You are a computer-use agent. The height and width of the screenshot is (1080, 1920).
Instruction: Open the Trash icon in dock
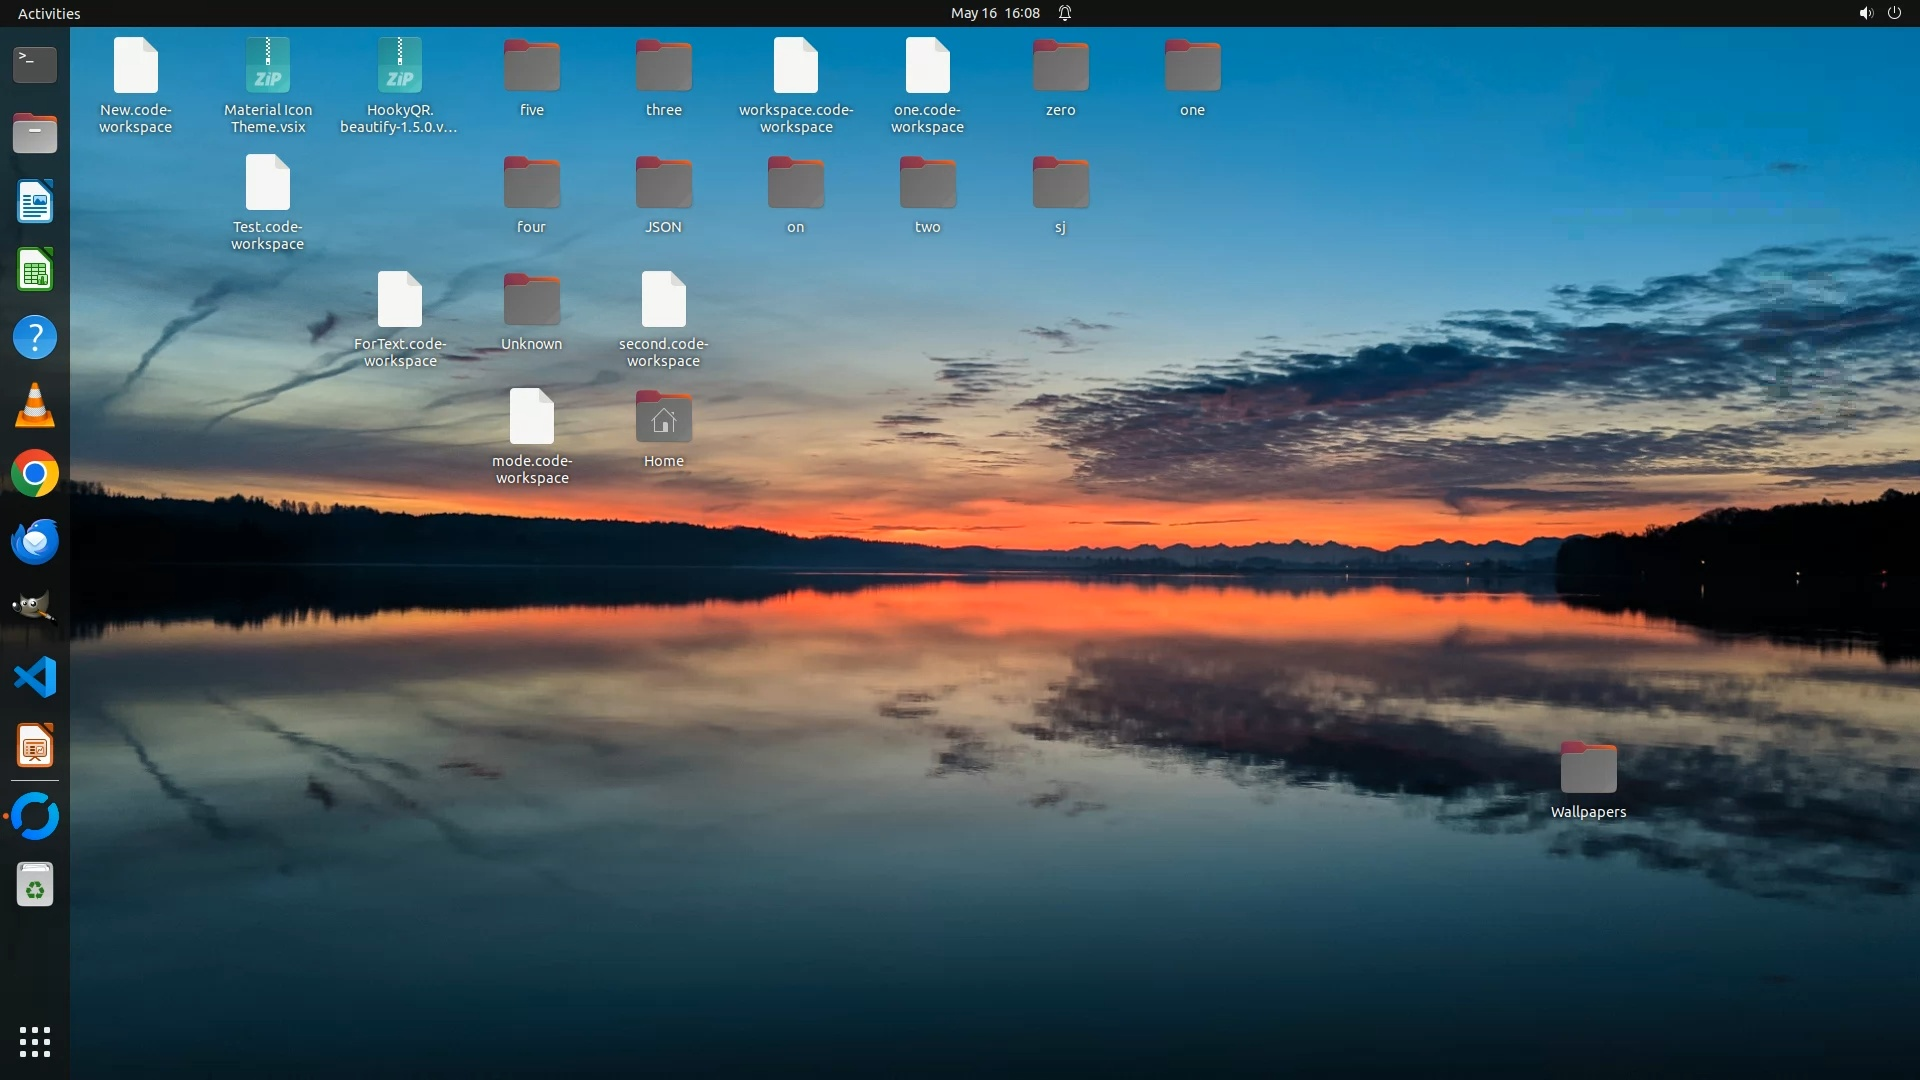tap(35, 885)
